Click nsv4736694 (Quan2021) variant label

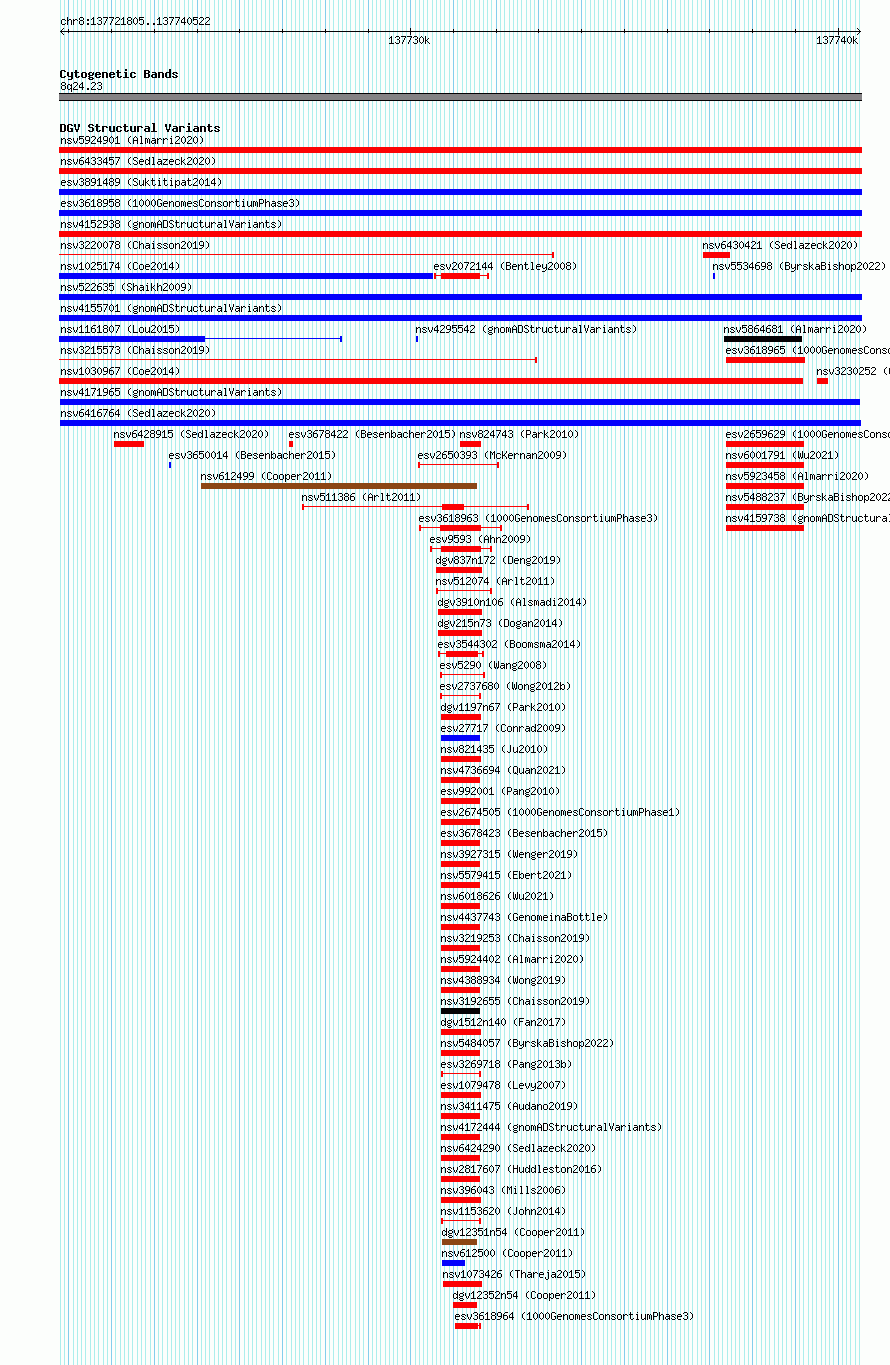503,770
